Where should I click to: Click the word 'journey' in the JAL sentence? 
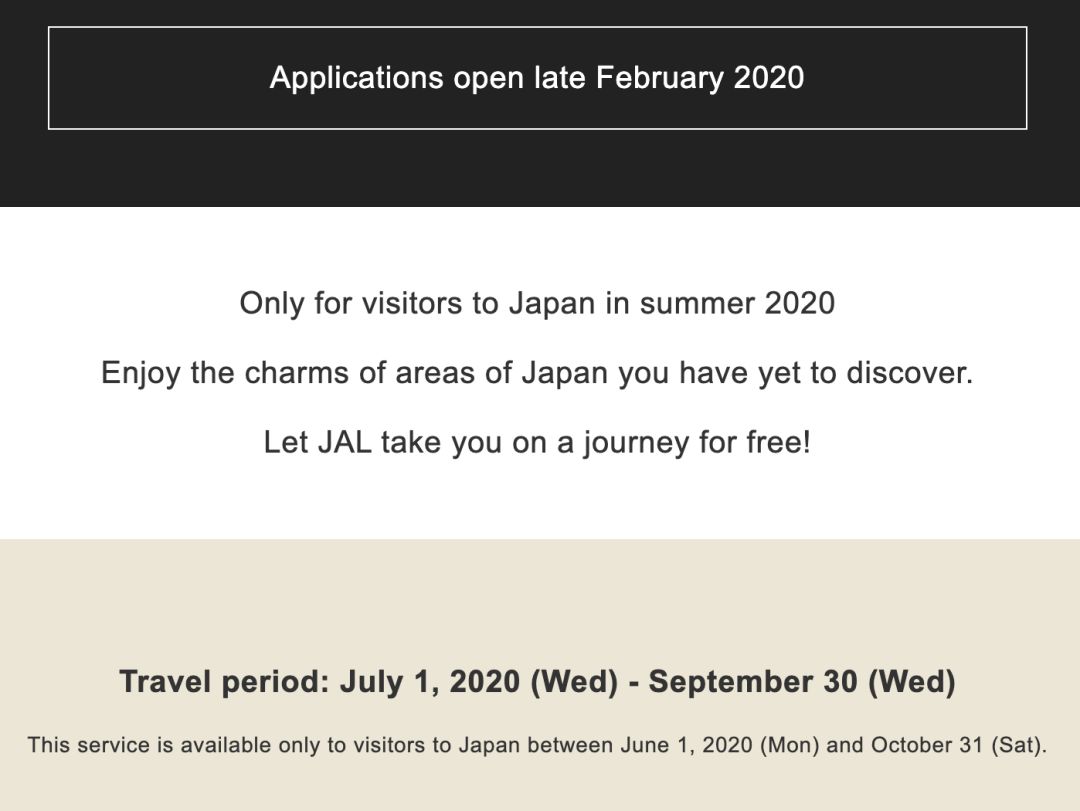(636, 443)
